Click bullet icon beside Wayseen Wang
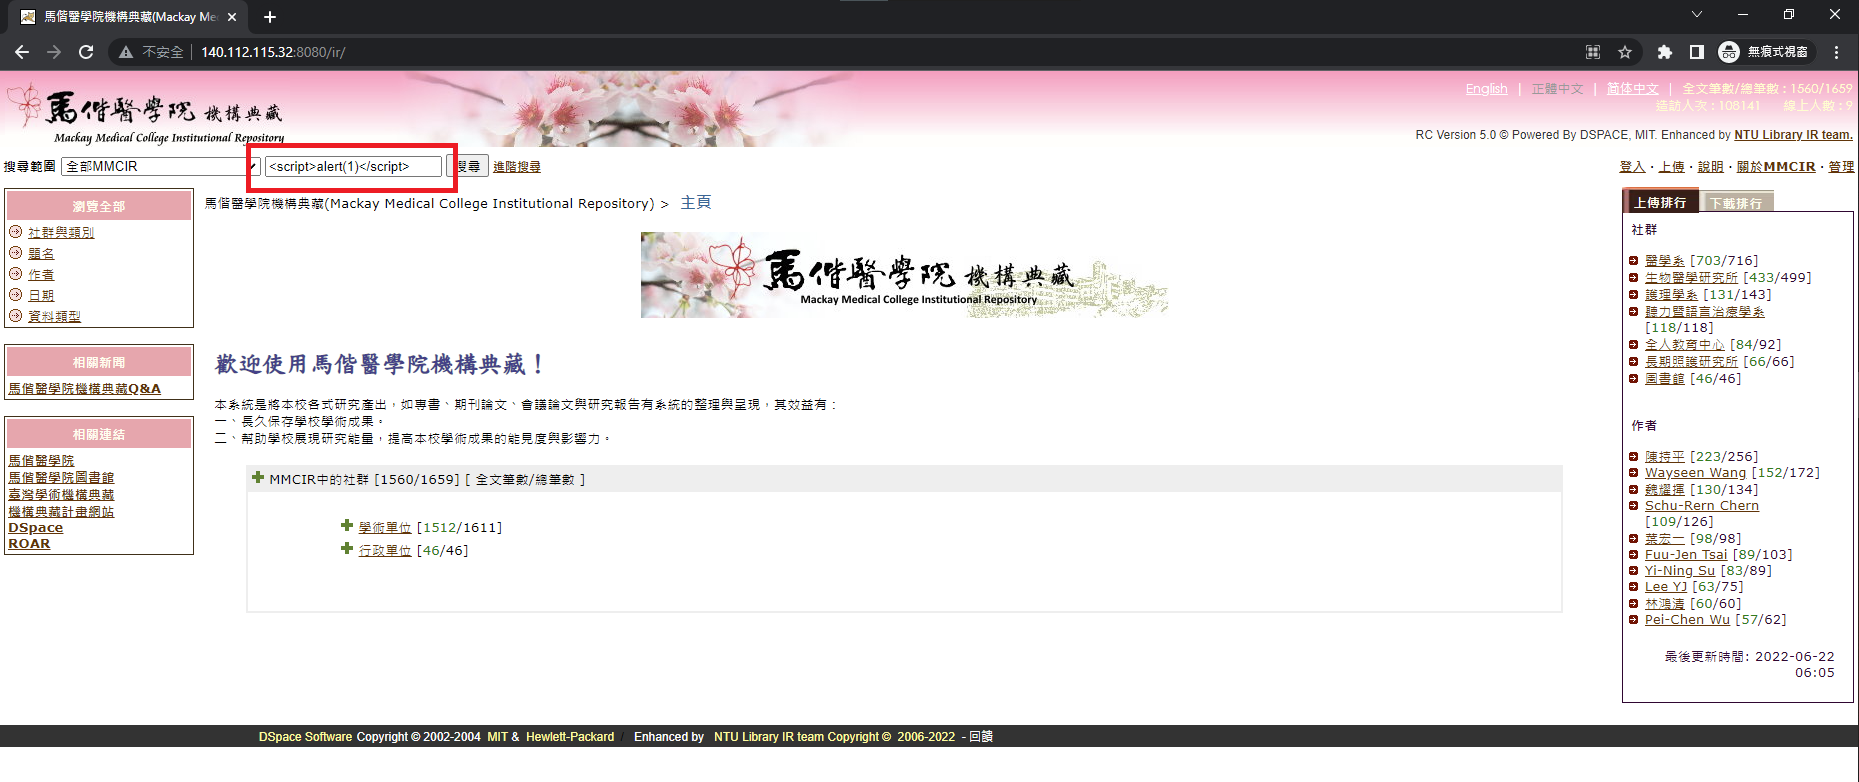The height and width of the screenshot is (782, 1859). coord(1633,472)
